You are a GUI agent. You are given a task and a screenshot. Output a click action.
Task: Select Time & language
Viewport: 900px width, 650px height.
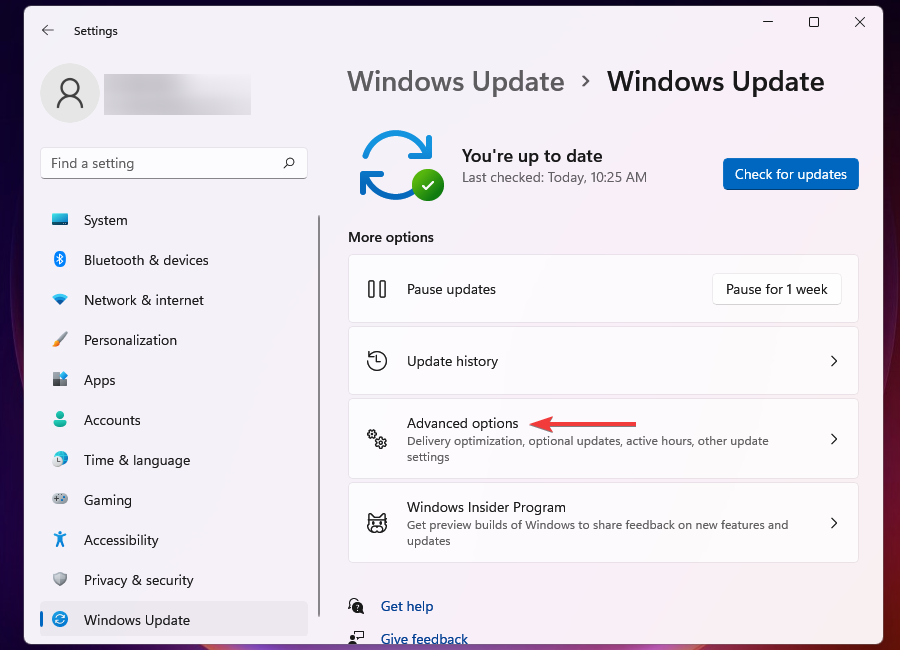click(174, 460)
